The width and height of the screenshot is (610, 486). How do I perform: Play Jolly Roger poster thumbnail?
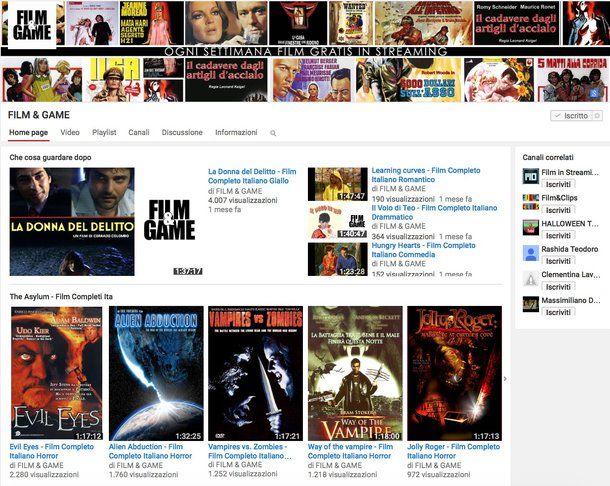coord(454,374)
